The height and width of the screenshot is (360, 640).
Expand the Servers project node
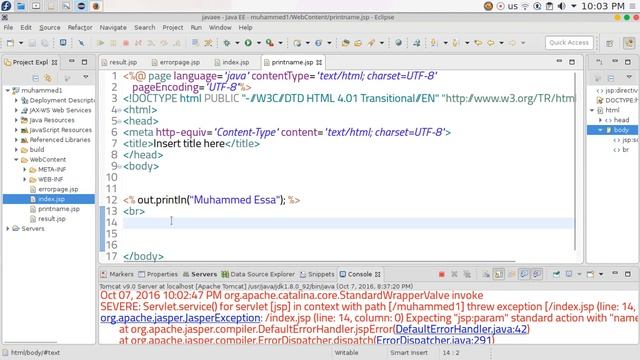(x=7, y=229)
